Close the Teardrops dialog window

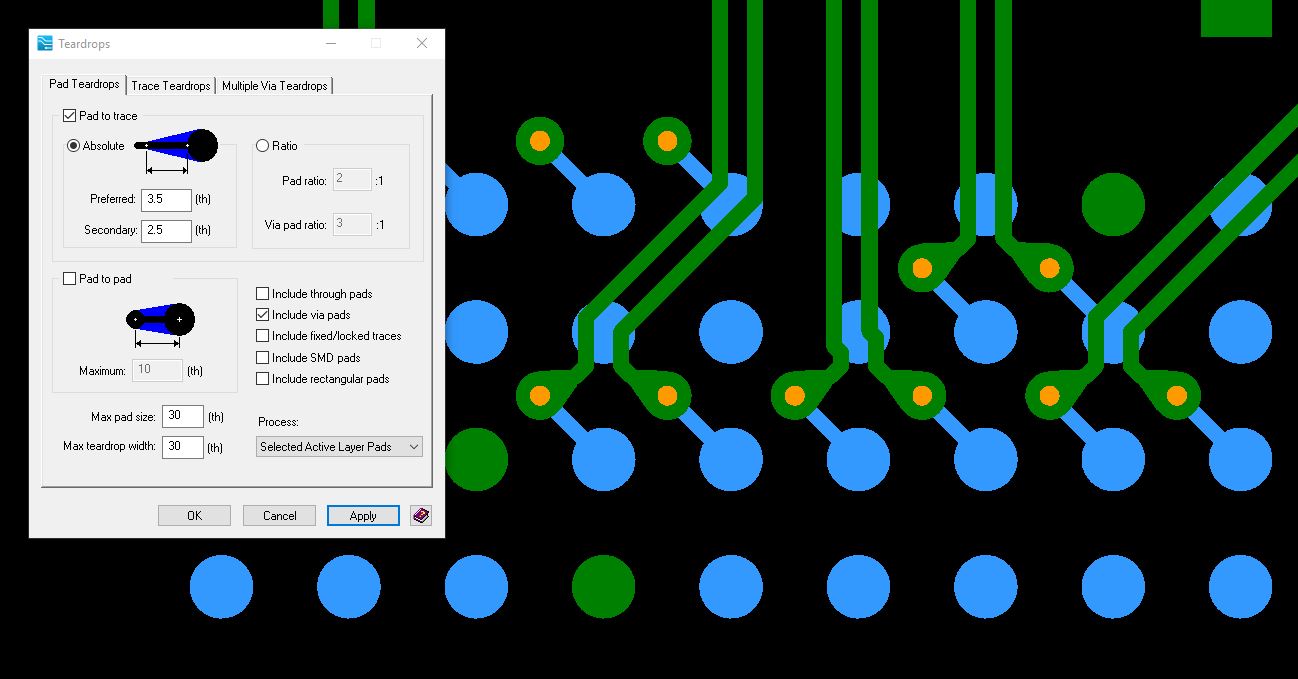point(422,43)
